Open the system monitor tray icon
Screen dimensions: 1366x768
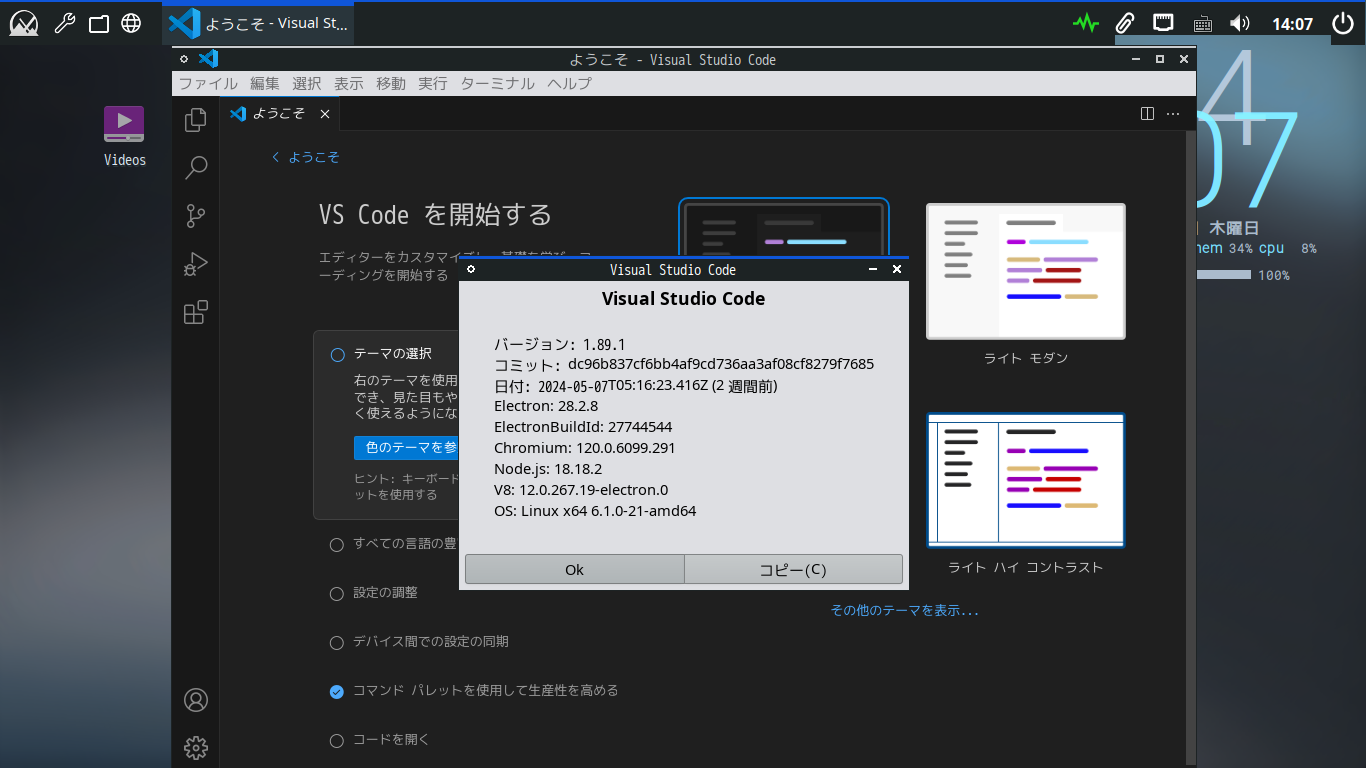coord(1086,23)
